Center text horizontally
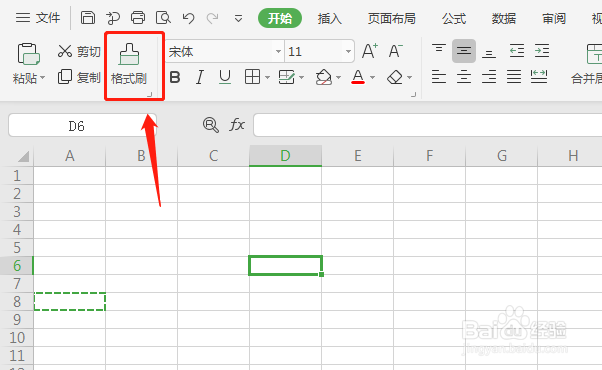This screenshot has width=602, height=370. (x=464, y=77)
